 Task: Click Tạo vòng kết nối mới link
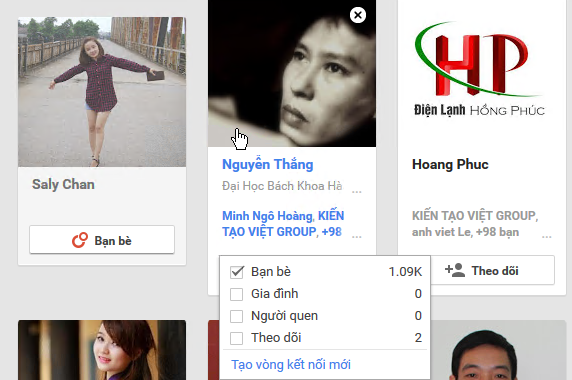291,364
